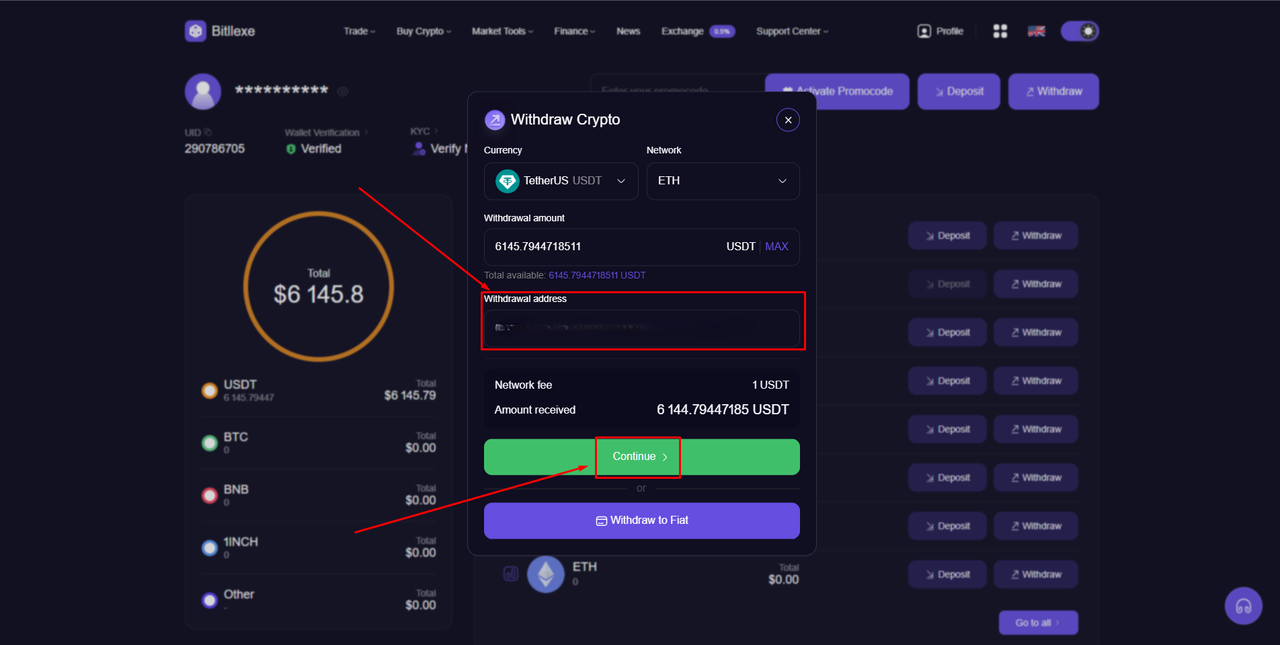
Task: Click the promocode input field
Action: 677,91
